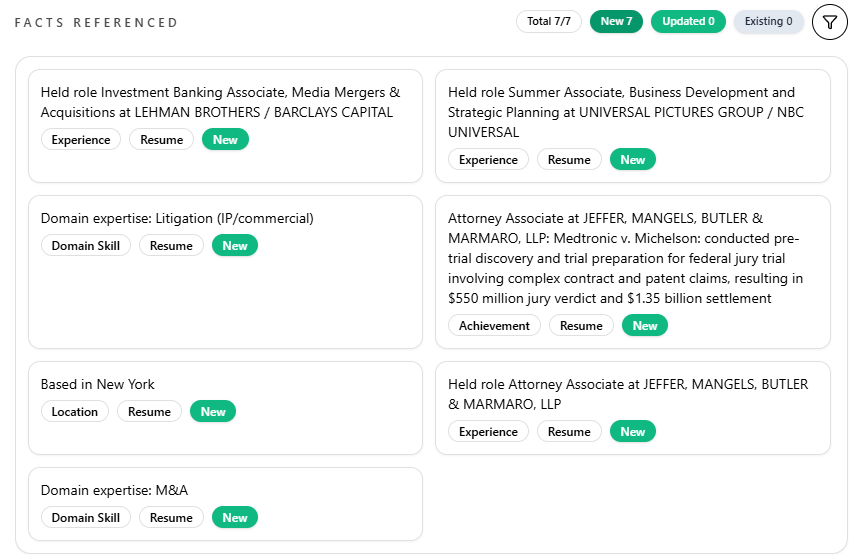Click New badge on Held role Attorney Associate card
This screenshot has width=852, height=555.
click(x=632, y=432)
